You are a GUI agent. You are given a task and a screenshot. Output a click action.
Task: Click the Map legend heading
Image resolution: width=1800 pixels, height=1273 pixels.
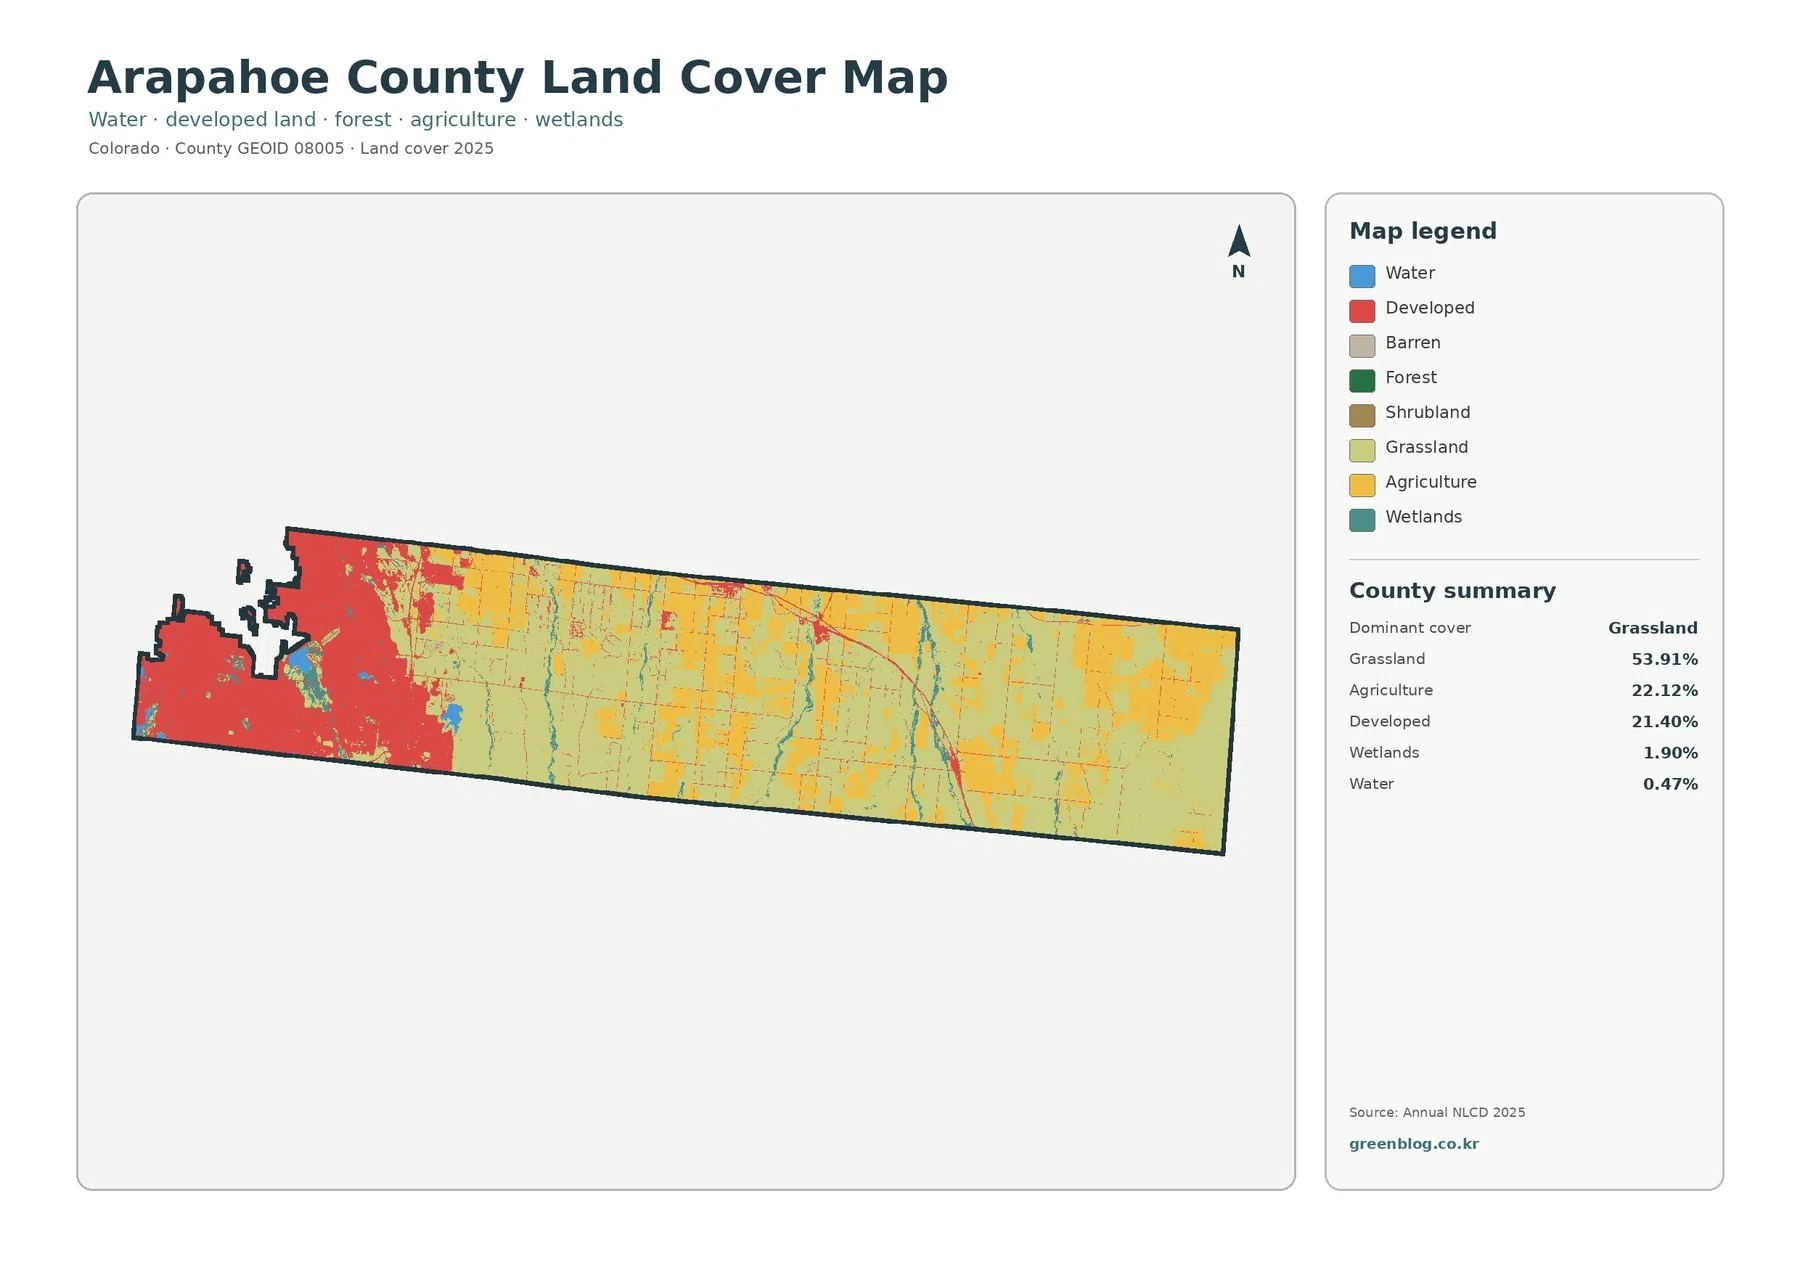1423,231
